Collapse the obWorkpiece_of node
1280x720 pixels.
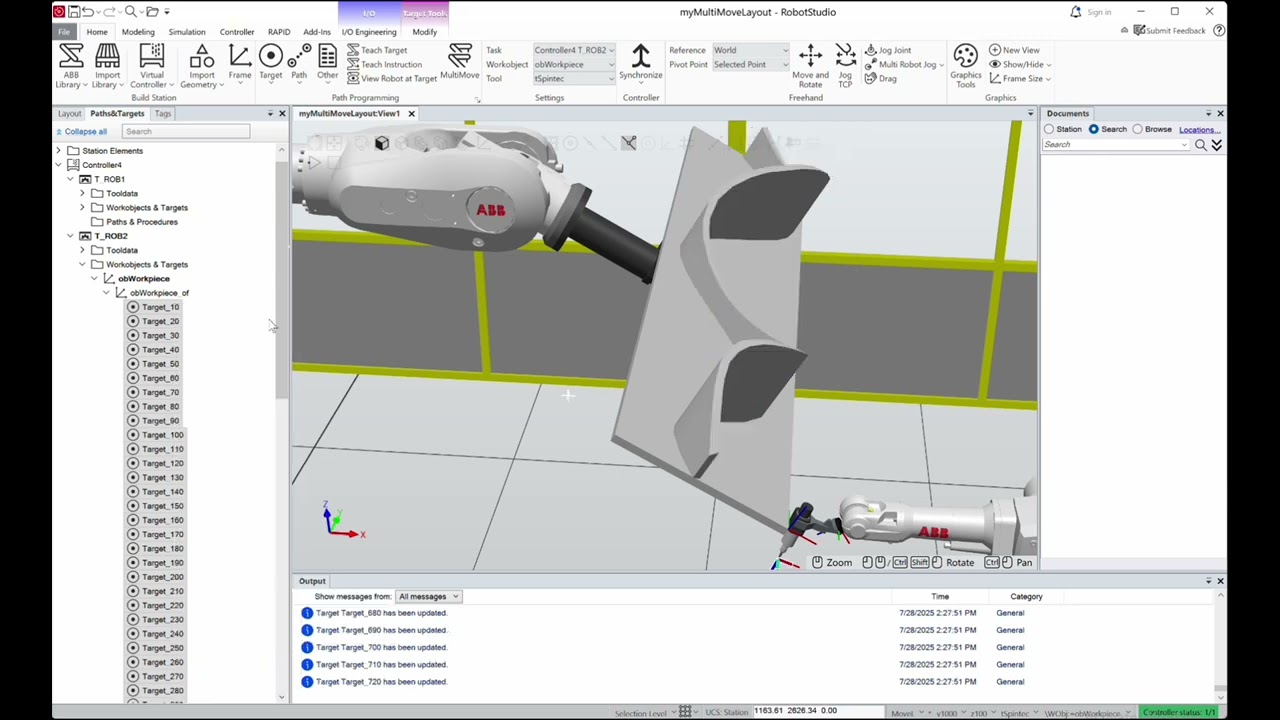pyautogui.click(x=106, y=293)
